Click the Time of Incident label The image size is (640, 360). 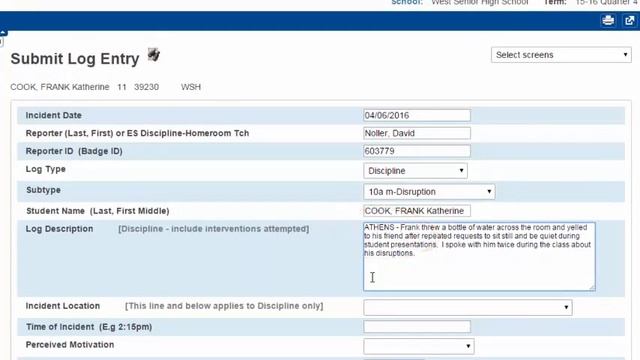pyautogui.click(x=89, y=327)
